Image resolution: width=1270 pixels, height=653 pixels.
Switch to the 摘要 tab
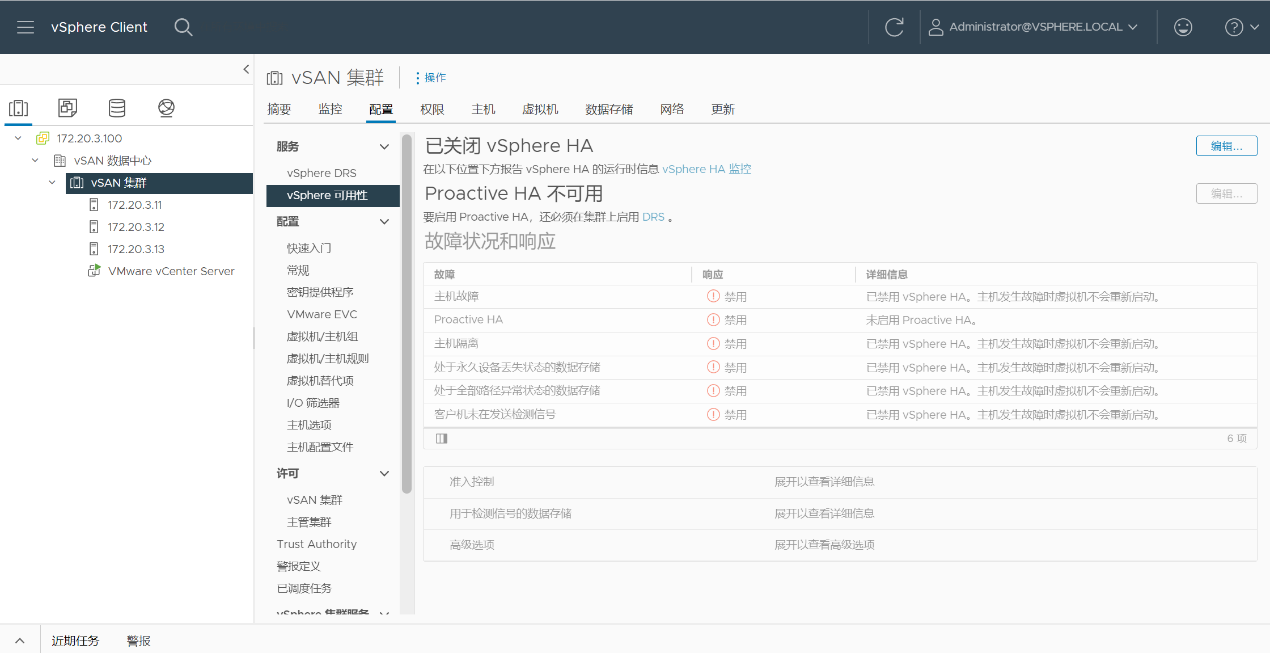[279, 109]
